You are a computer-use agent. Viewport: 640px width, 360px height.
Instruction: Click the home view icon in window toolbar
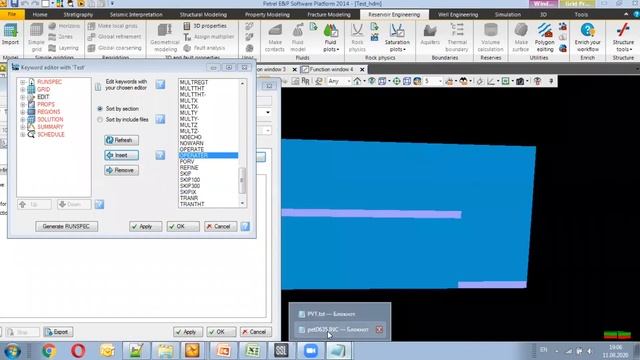tap(357, 81)
